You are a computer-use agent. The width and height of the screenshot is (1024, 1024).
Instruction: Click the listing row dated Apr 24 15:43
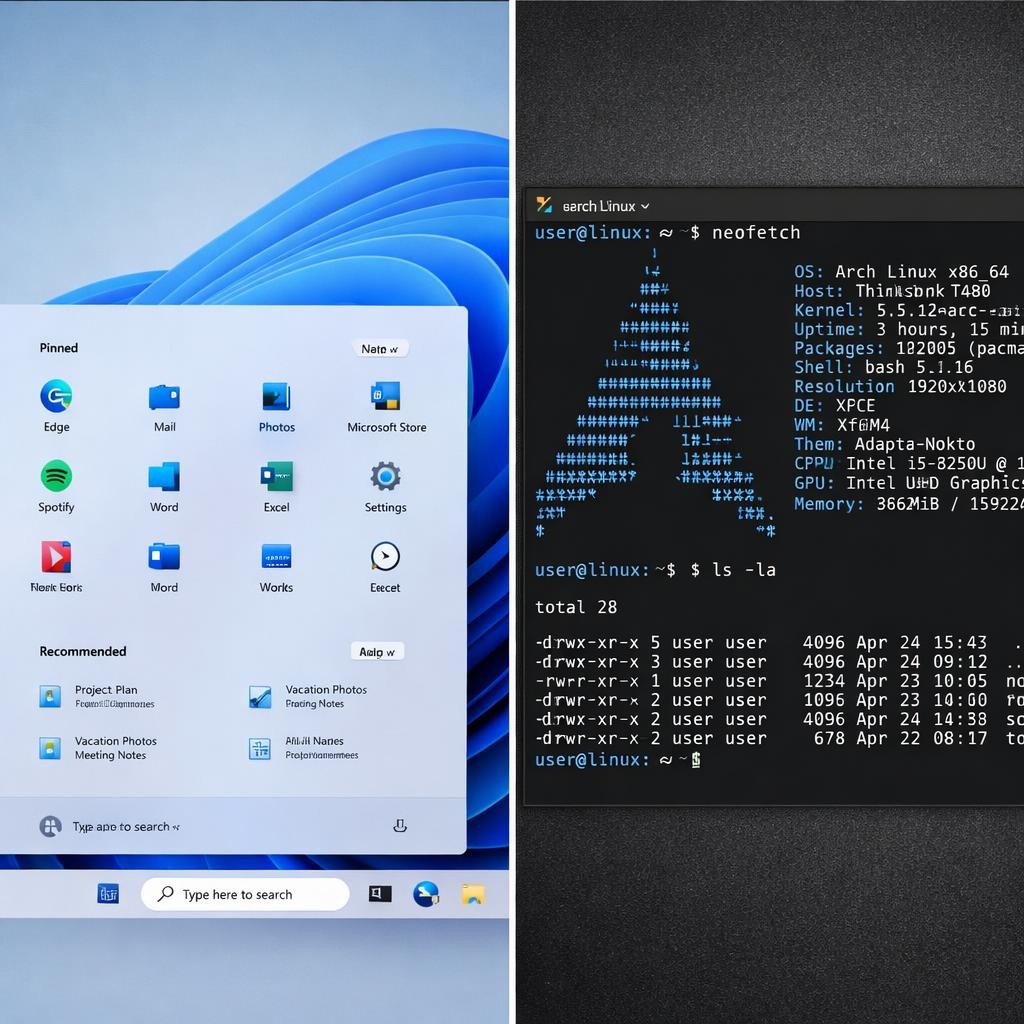pos(779,643)
